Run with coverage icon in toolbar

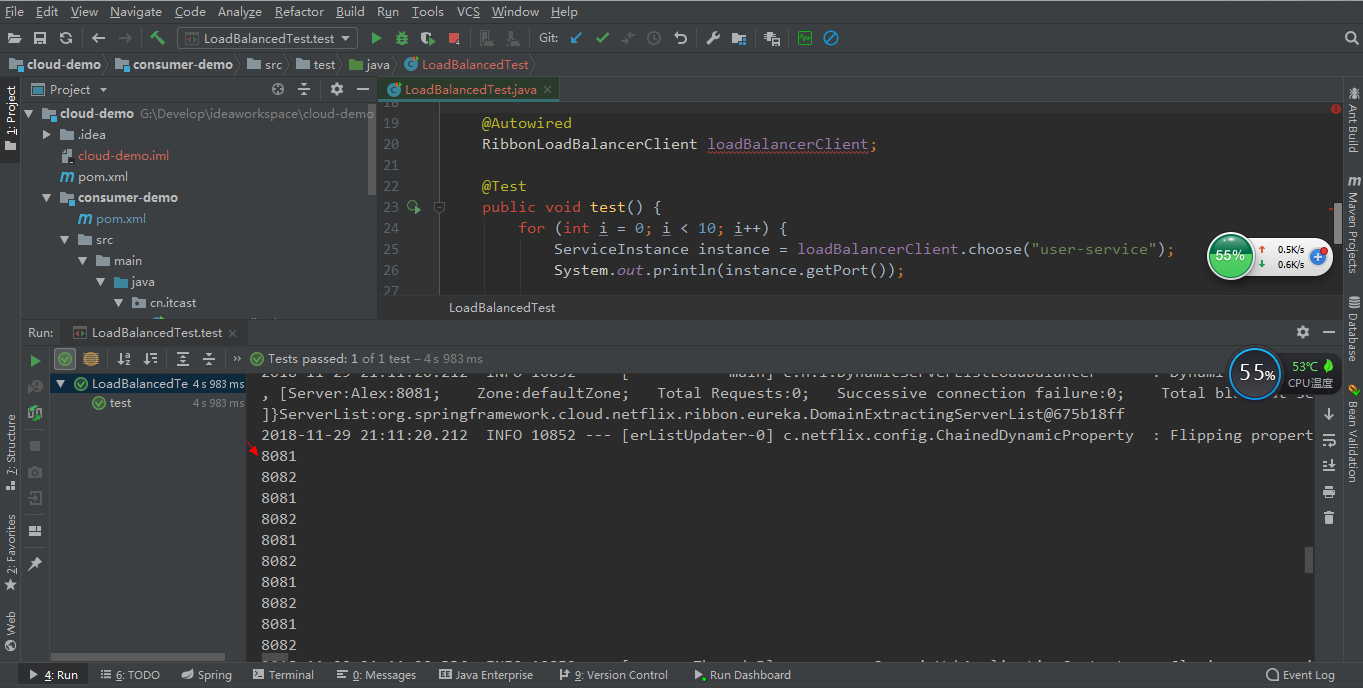click(x=428, y=38)
